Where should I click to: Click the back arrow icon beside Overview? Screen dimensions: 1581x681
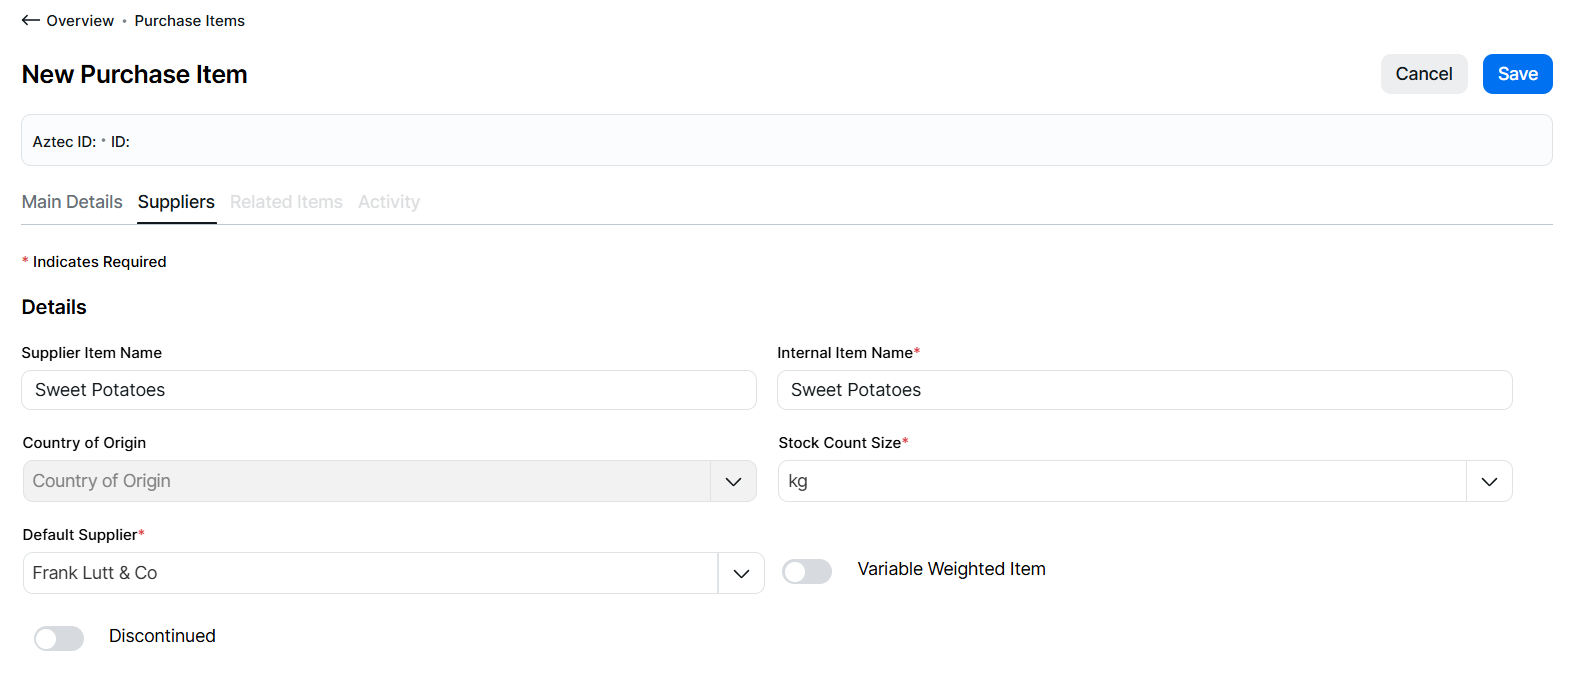coord(31,20)
